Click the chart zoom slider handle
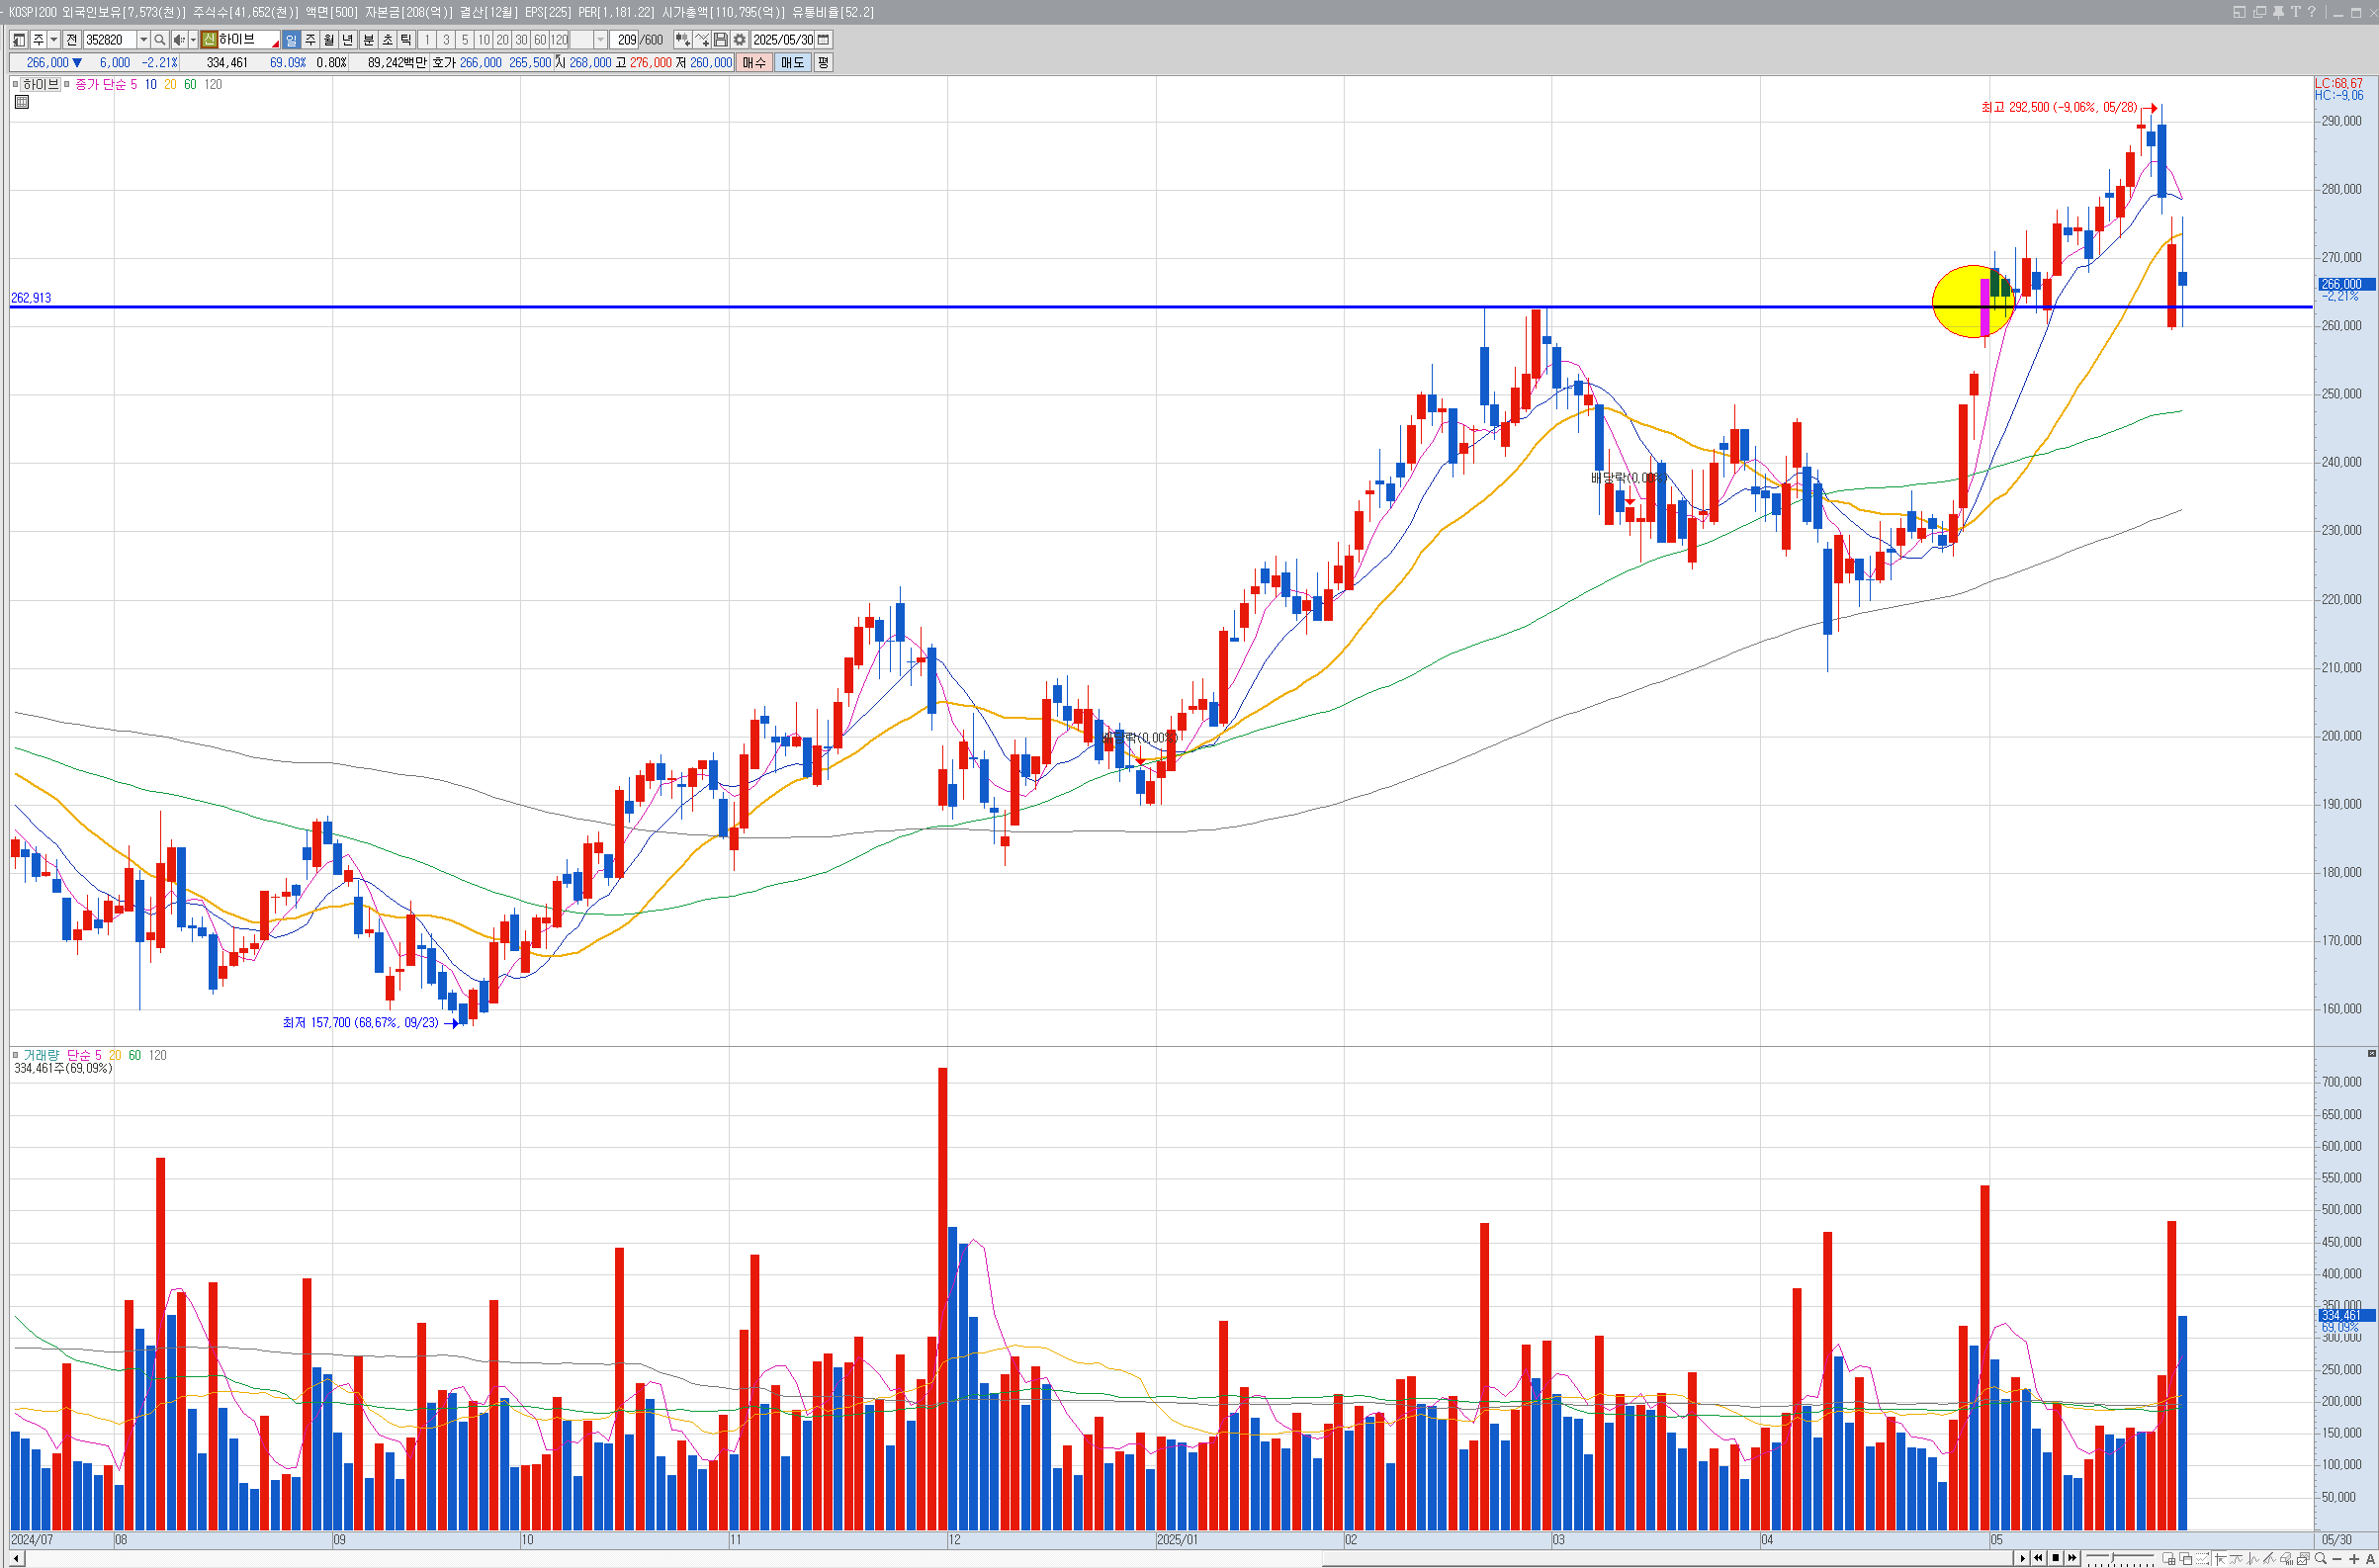Image resolution: width=2379 pixels, height=1568 pixels. click(2113, 1558)
